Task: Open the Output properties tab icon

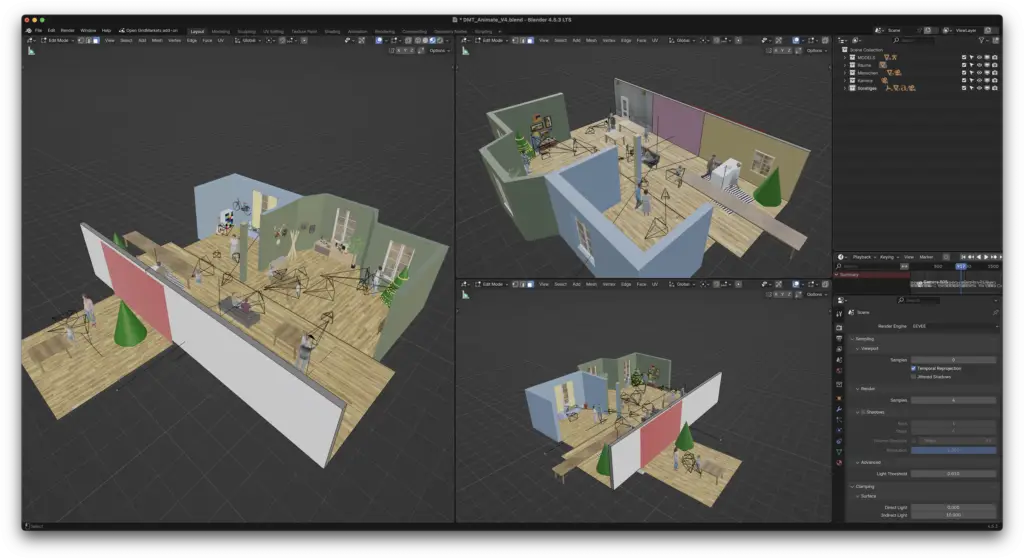Action: (x=839, y=340)
